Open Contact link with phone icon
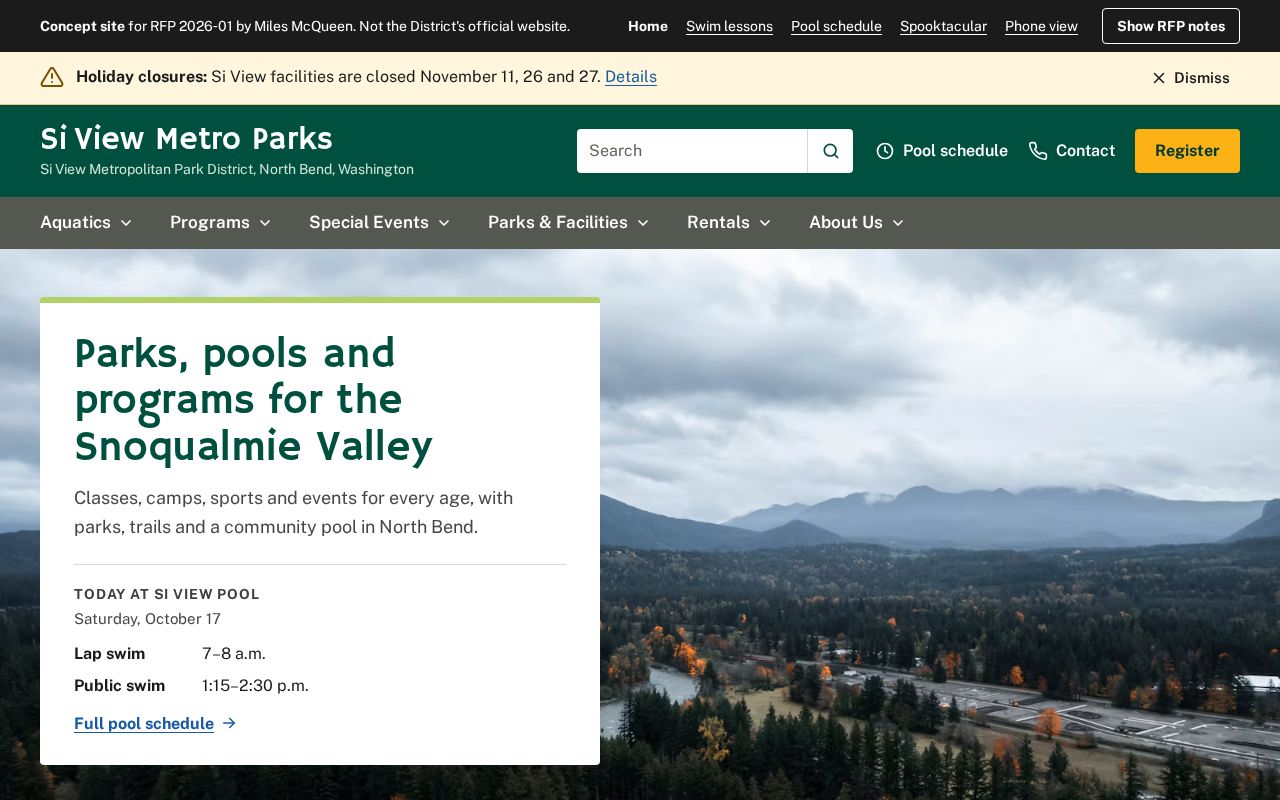The width and height of the screenshot is (1280, 800). 1072,151
